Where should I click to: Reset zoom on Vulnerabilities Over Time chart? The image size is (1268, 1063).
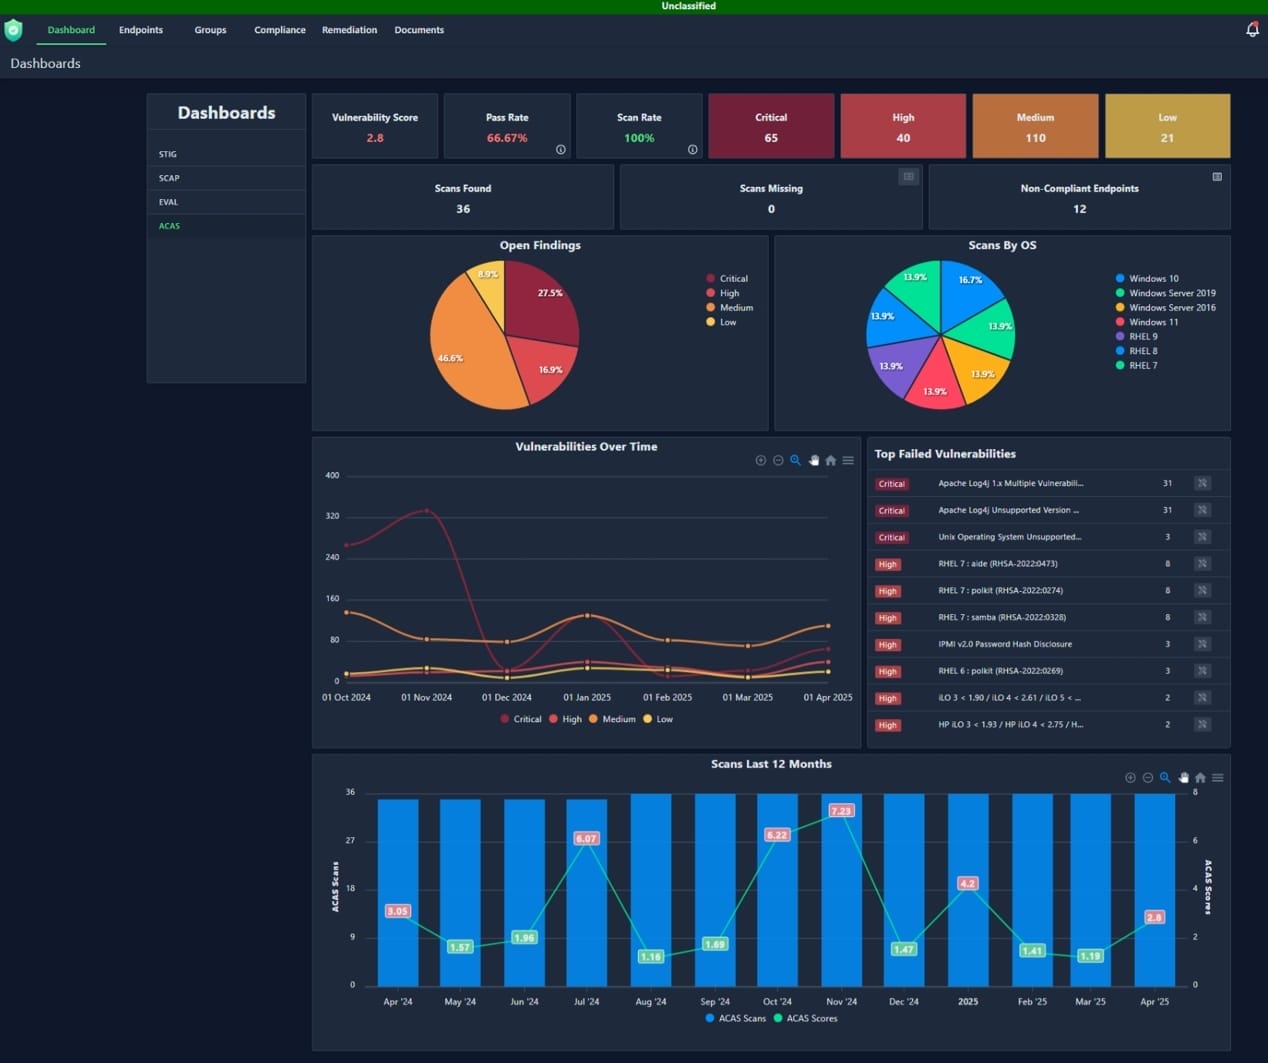click(830, 461)
